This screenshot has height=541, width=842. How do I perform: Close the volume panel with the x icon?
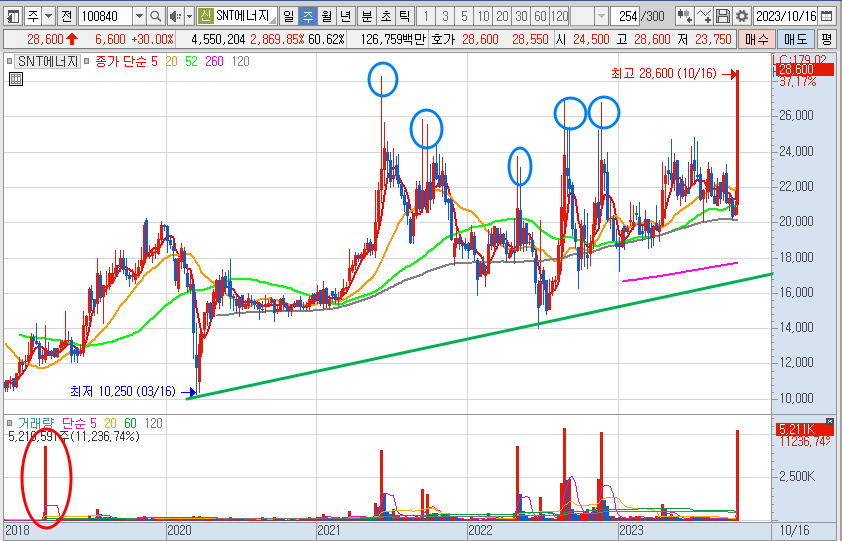[x=830, y=422]
